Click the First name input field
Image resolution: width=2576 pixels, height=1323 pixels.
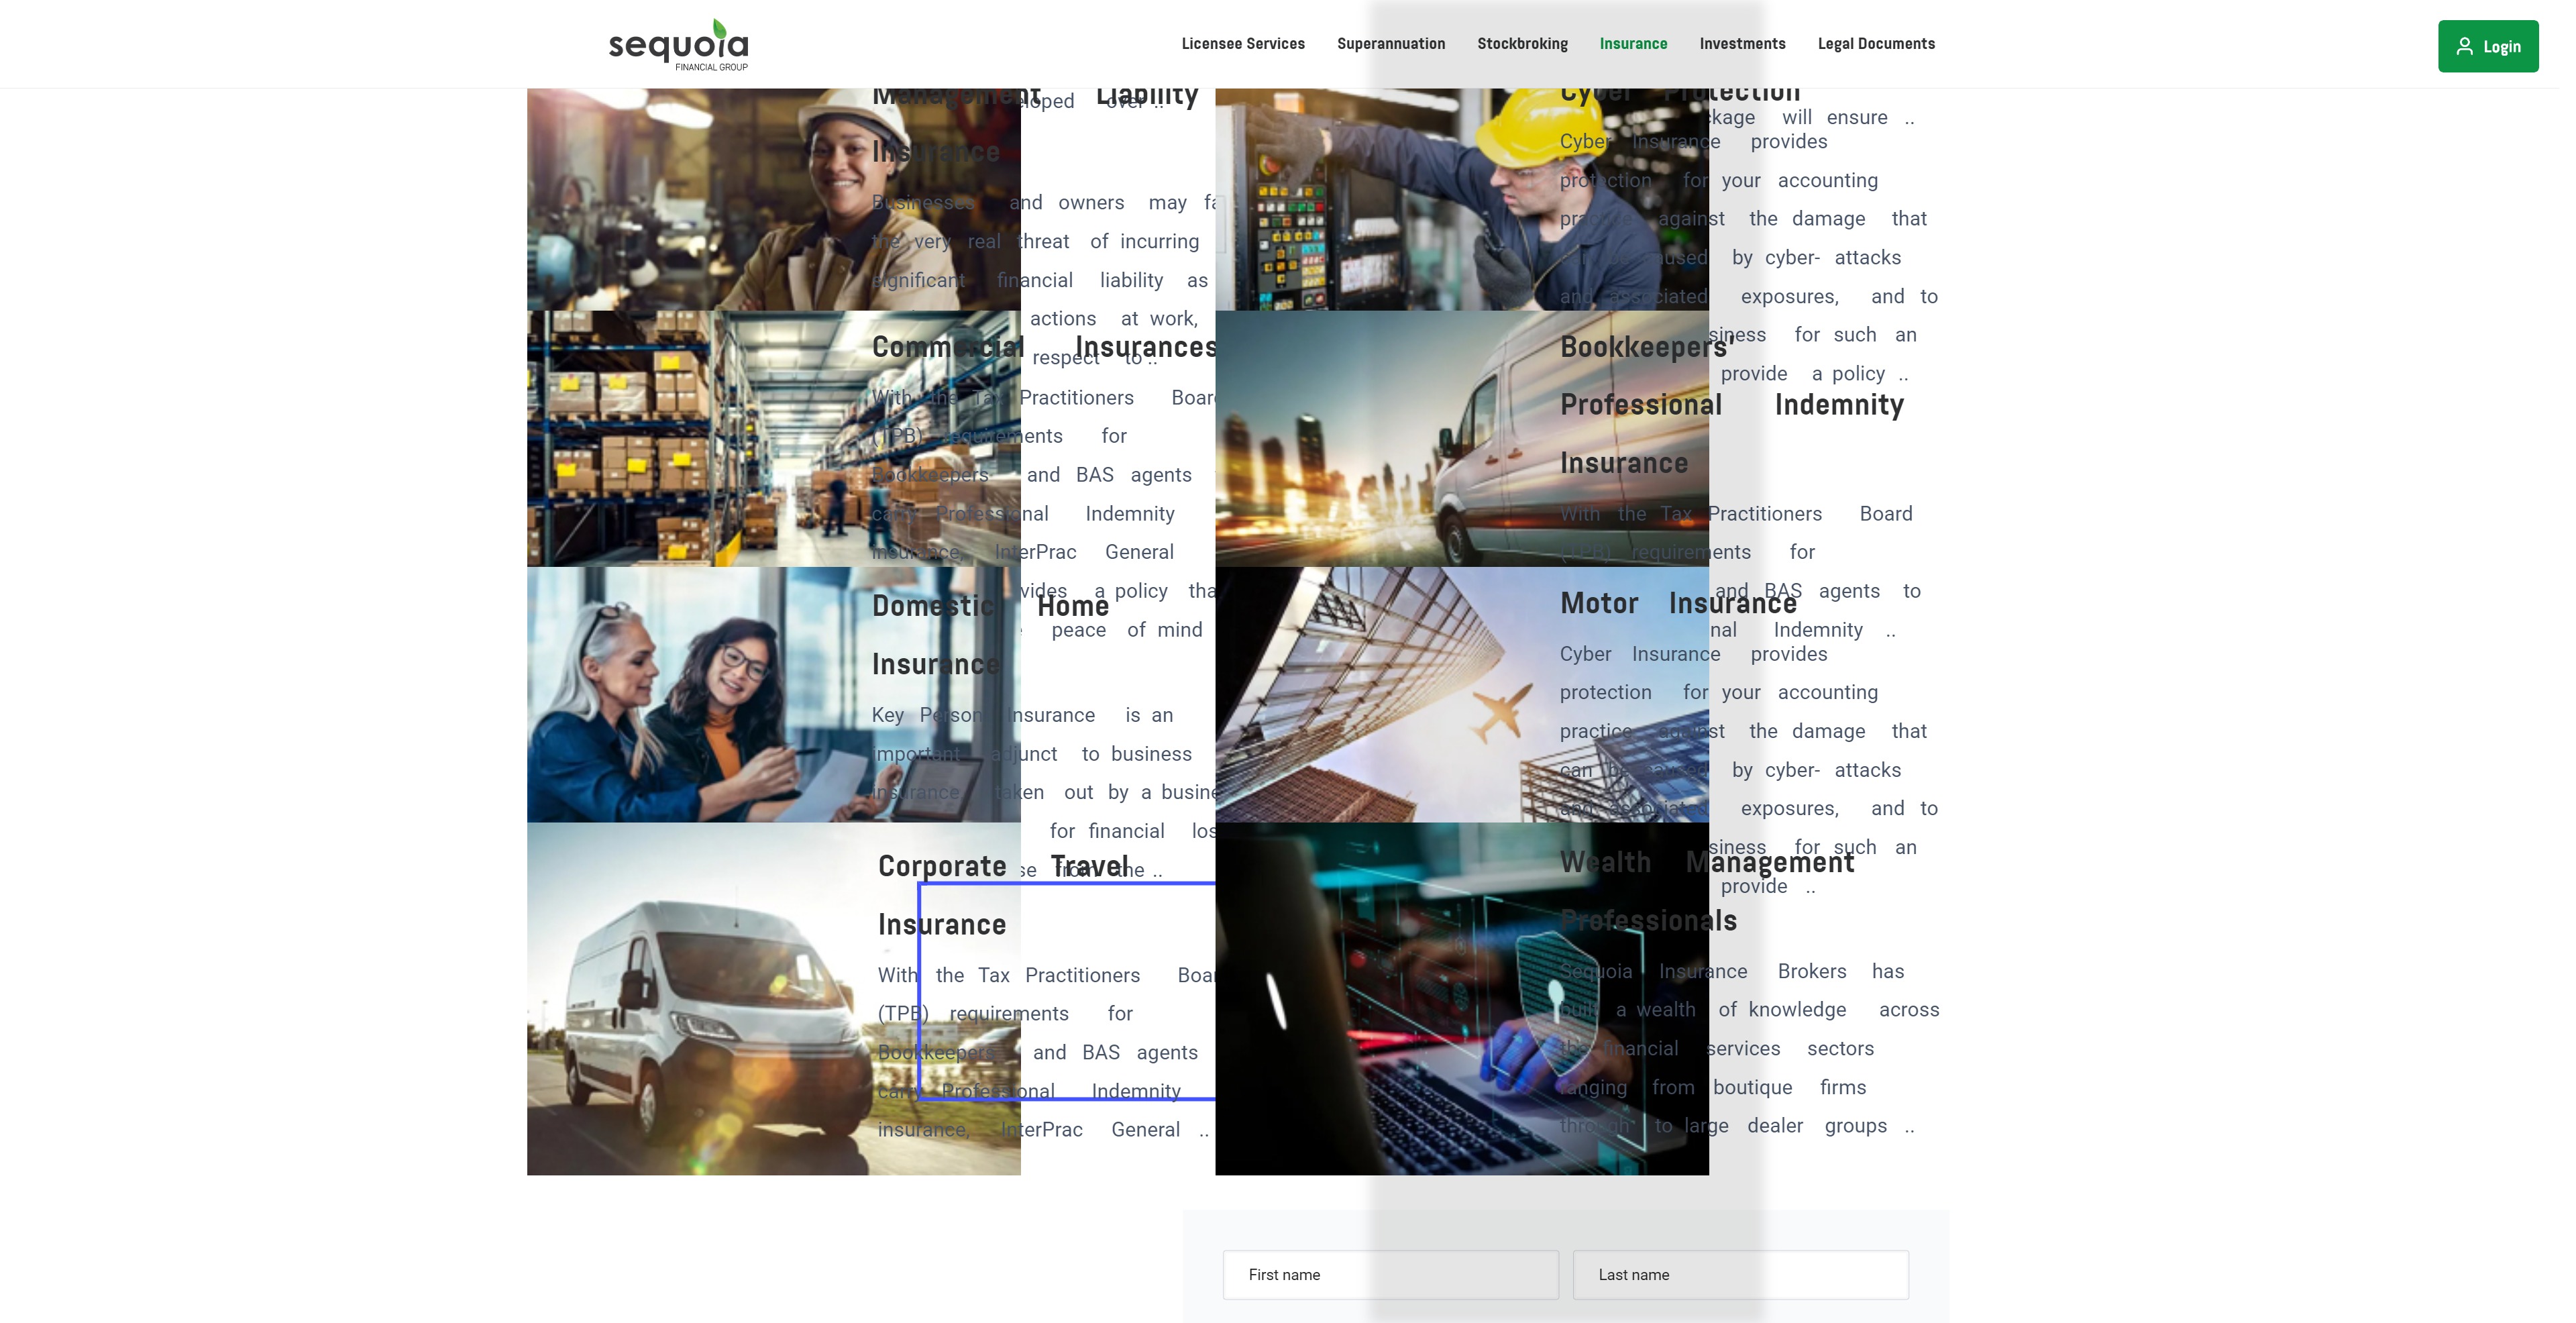point(1389,1274)
